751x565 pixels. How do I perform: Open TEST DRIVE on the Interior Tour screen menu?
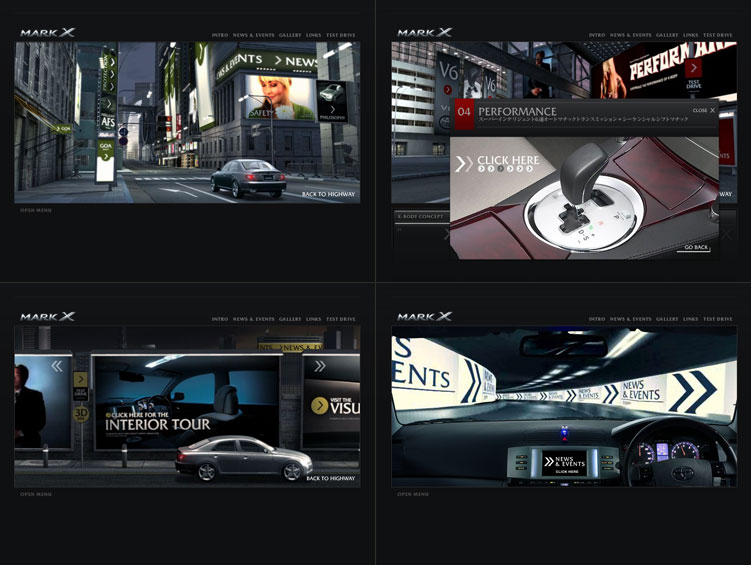[x=341, y=319]
